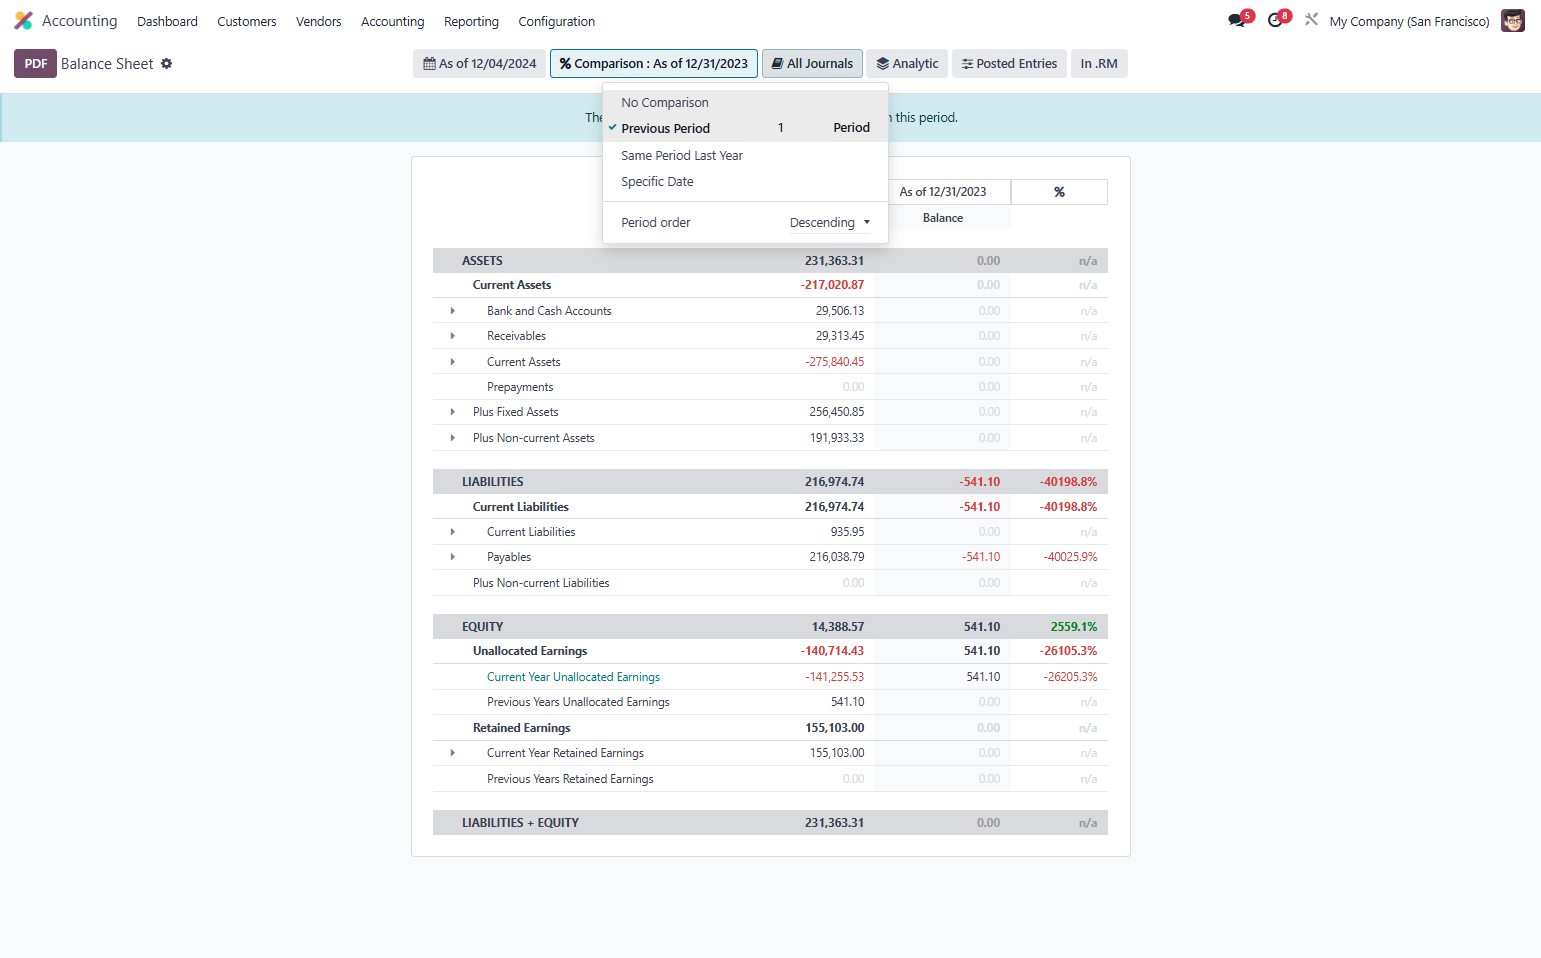
Task: Open the Balance Sheet settings gear
Action: pos(167,64)
